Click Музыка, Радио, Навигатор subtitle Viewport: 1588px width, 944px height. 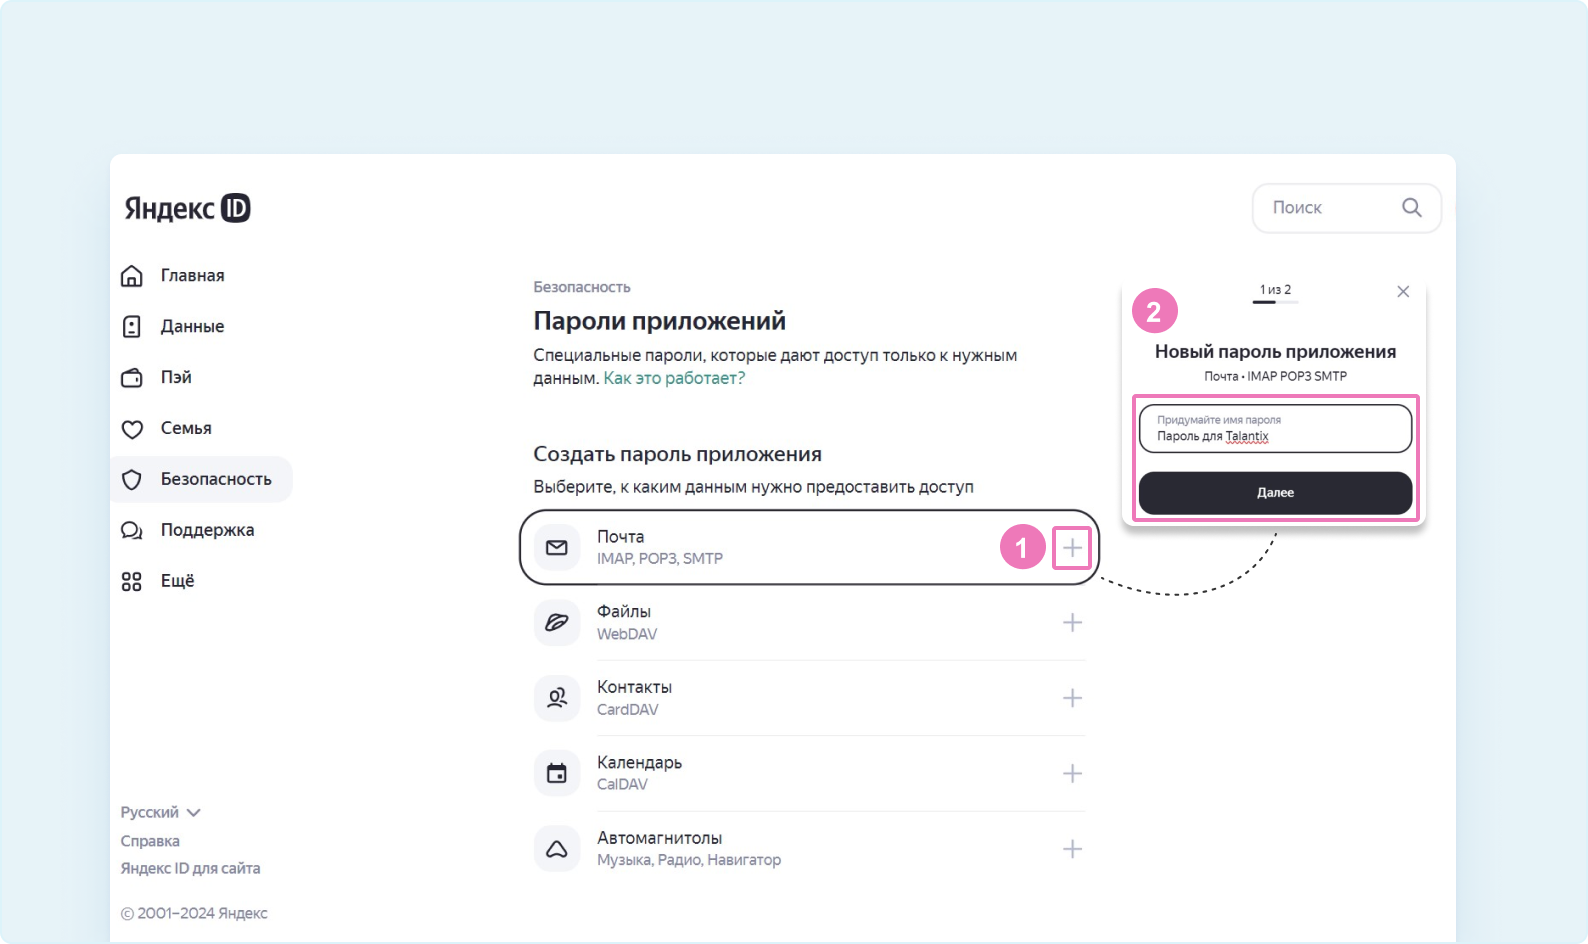click(x=689, y=860)
